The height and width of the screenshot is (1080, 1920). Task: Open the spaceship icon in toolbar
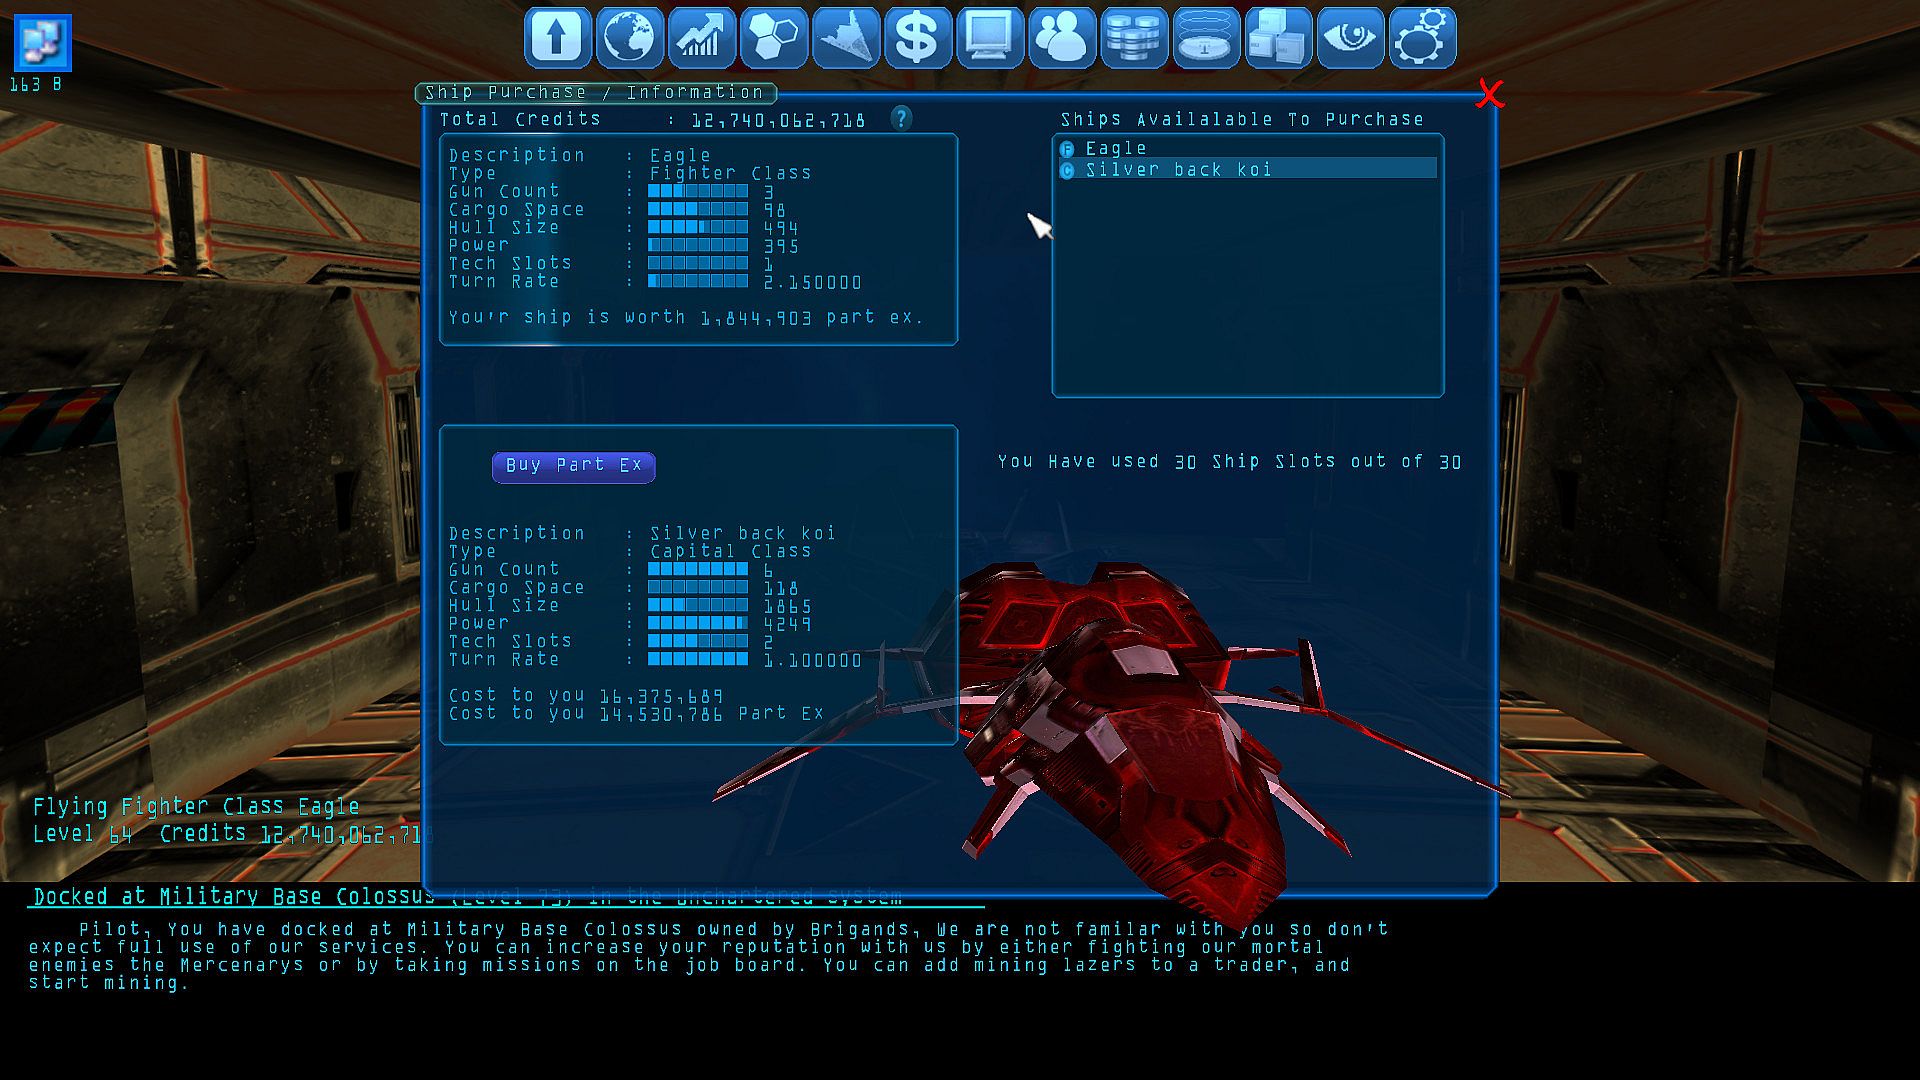click(846, 38)
